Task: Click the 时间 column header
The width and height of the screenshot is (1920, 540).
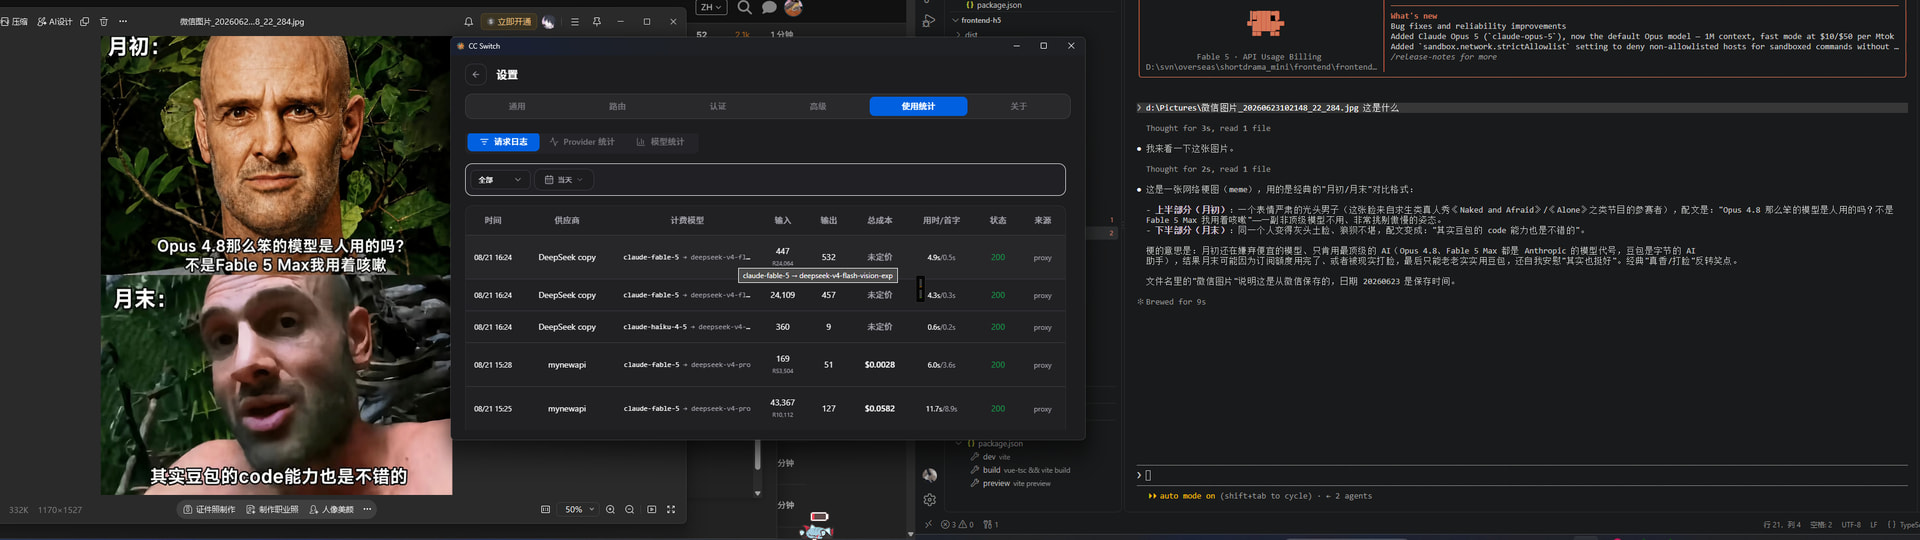Action: tap(493, 220)
